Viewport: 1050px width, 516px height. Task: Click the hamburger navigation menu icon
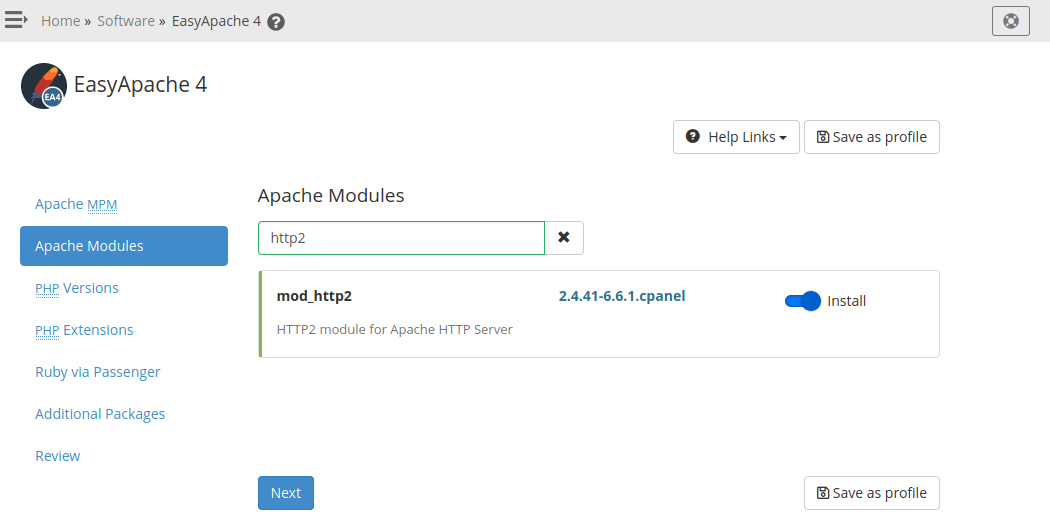pos(16,20)
